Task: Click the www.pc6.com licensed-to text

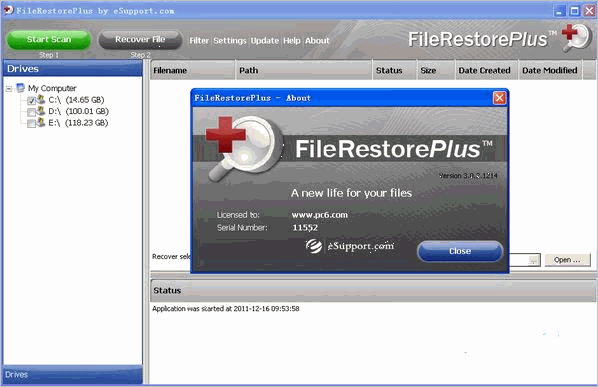Action: point(320,215)
